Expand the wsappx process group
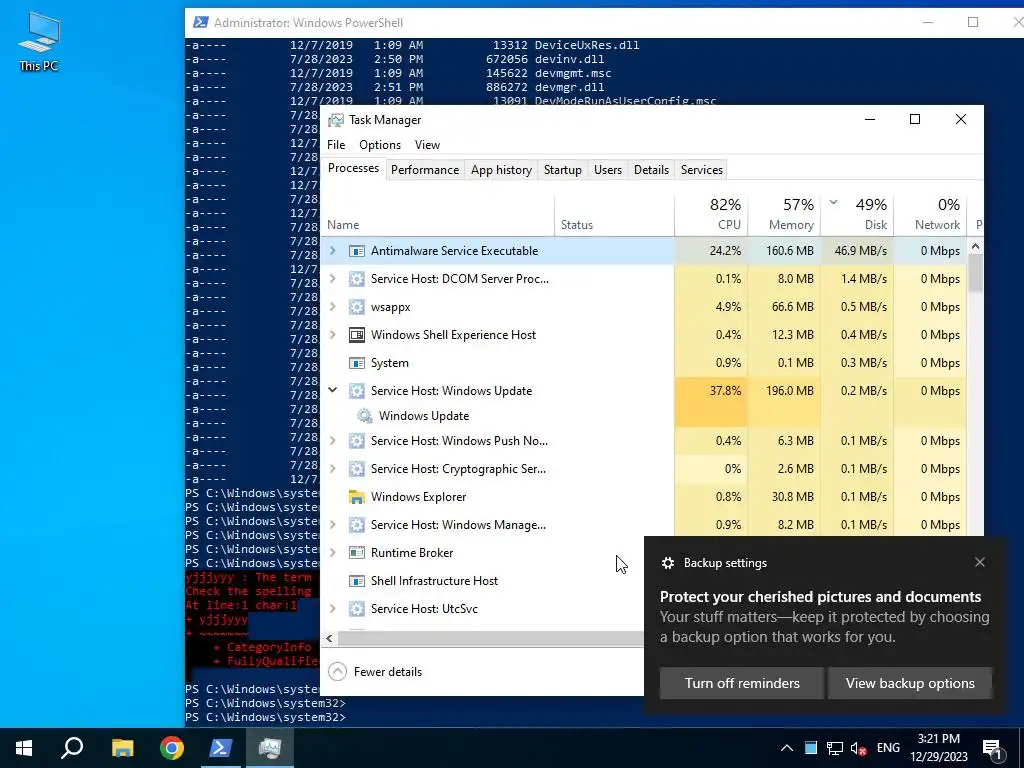Image resolution: width=1024 pixels, height=768 pixels. (x=332, y=307)
